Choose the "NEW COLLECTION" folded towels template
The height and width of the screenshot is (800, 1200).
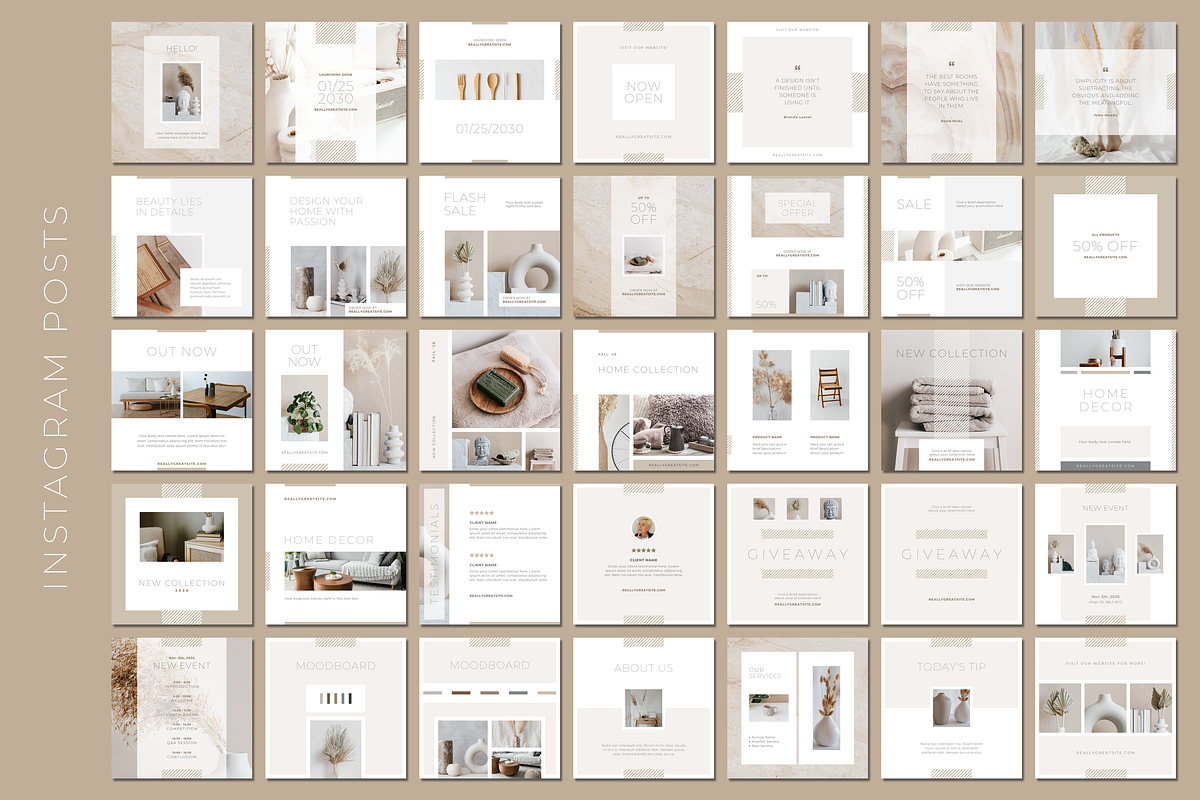[x=952, y=400]
